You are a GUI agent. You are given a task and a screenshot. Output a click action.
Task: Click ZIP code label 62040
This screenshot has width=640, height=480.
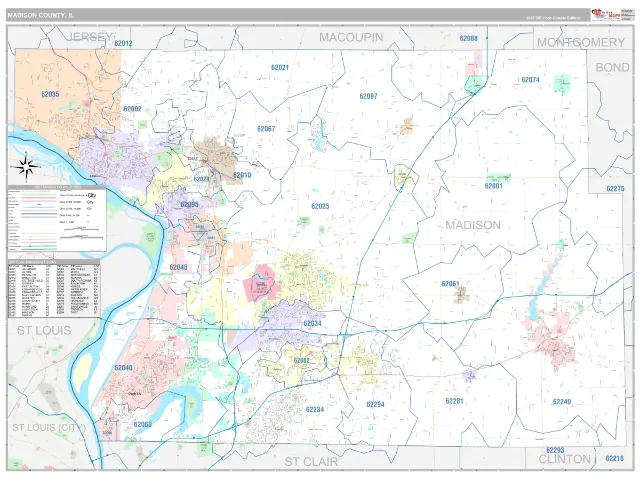pos(123,368)
